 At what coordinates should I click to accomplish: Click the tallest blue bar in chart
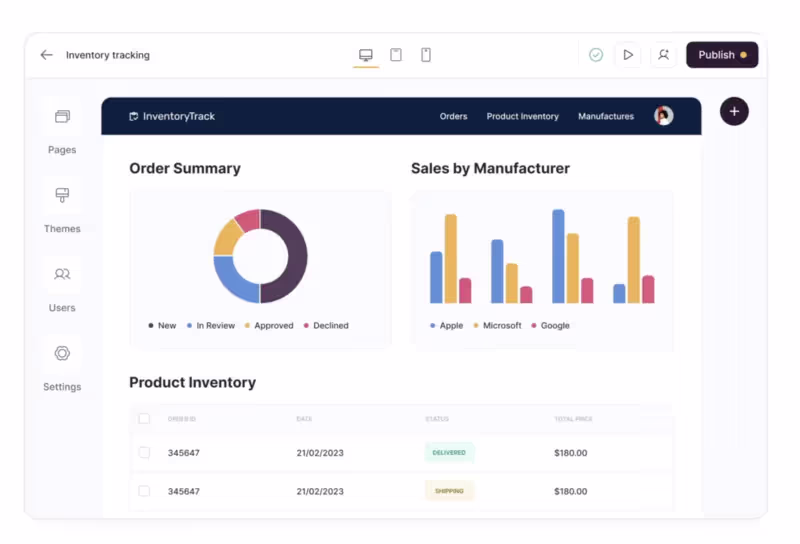[x=558, y=256]
